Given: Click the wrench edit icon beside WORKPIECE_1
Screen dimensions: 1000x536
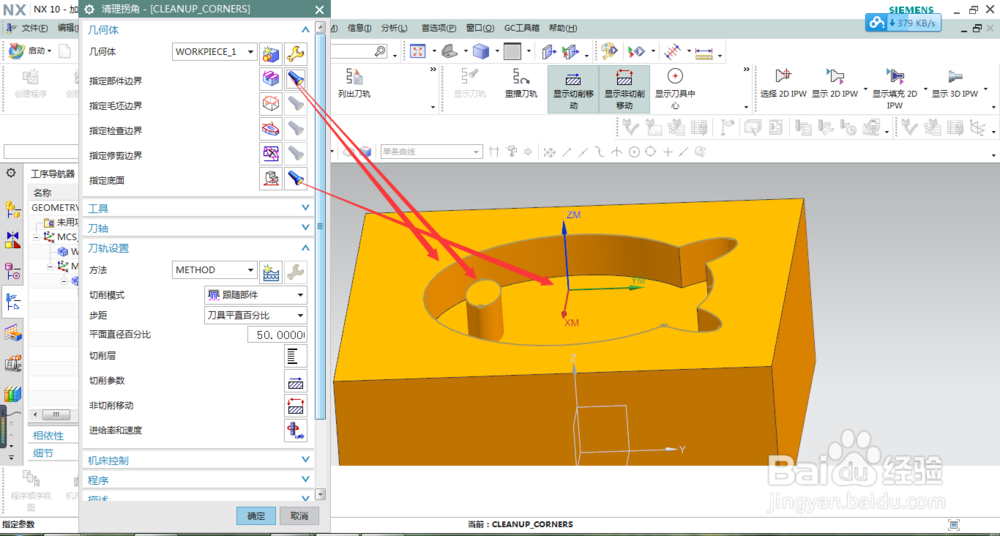Looking at the screenshot, I should click(296, 52).
